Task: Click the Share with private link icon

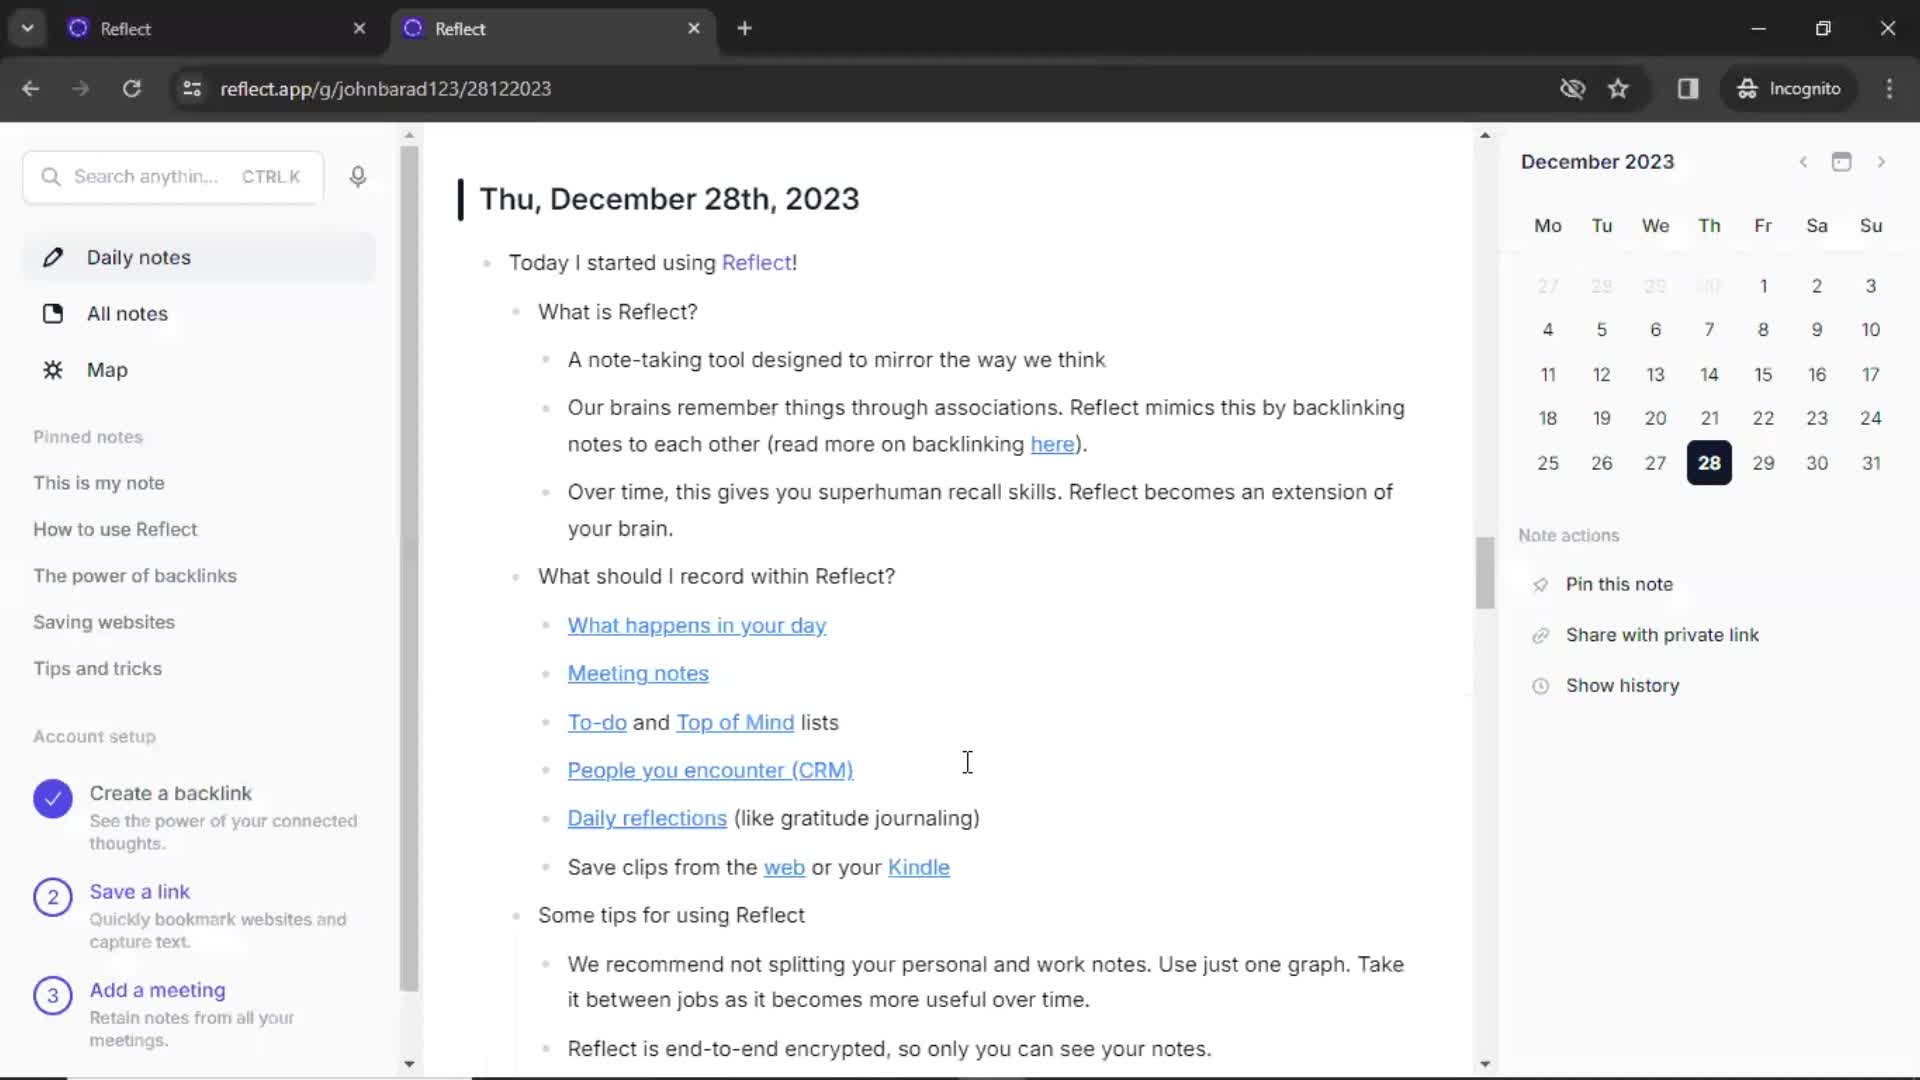Action: click(1540, 634)
